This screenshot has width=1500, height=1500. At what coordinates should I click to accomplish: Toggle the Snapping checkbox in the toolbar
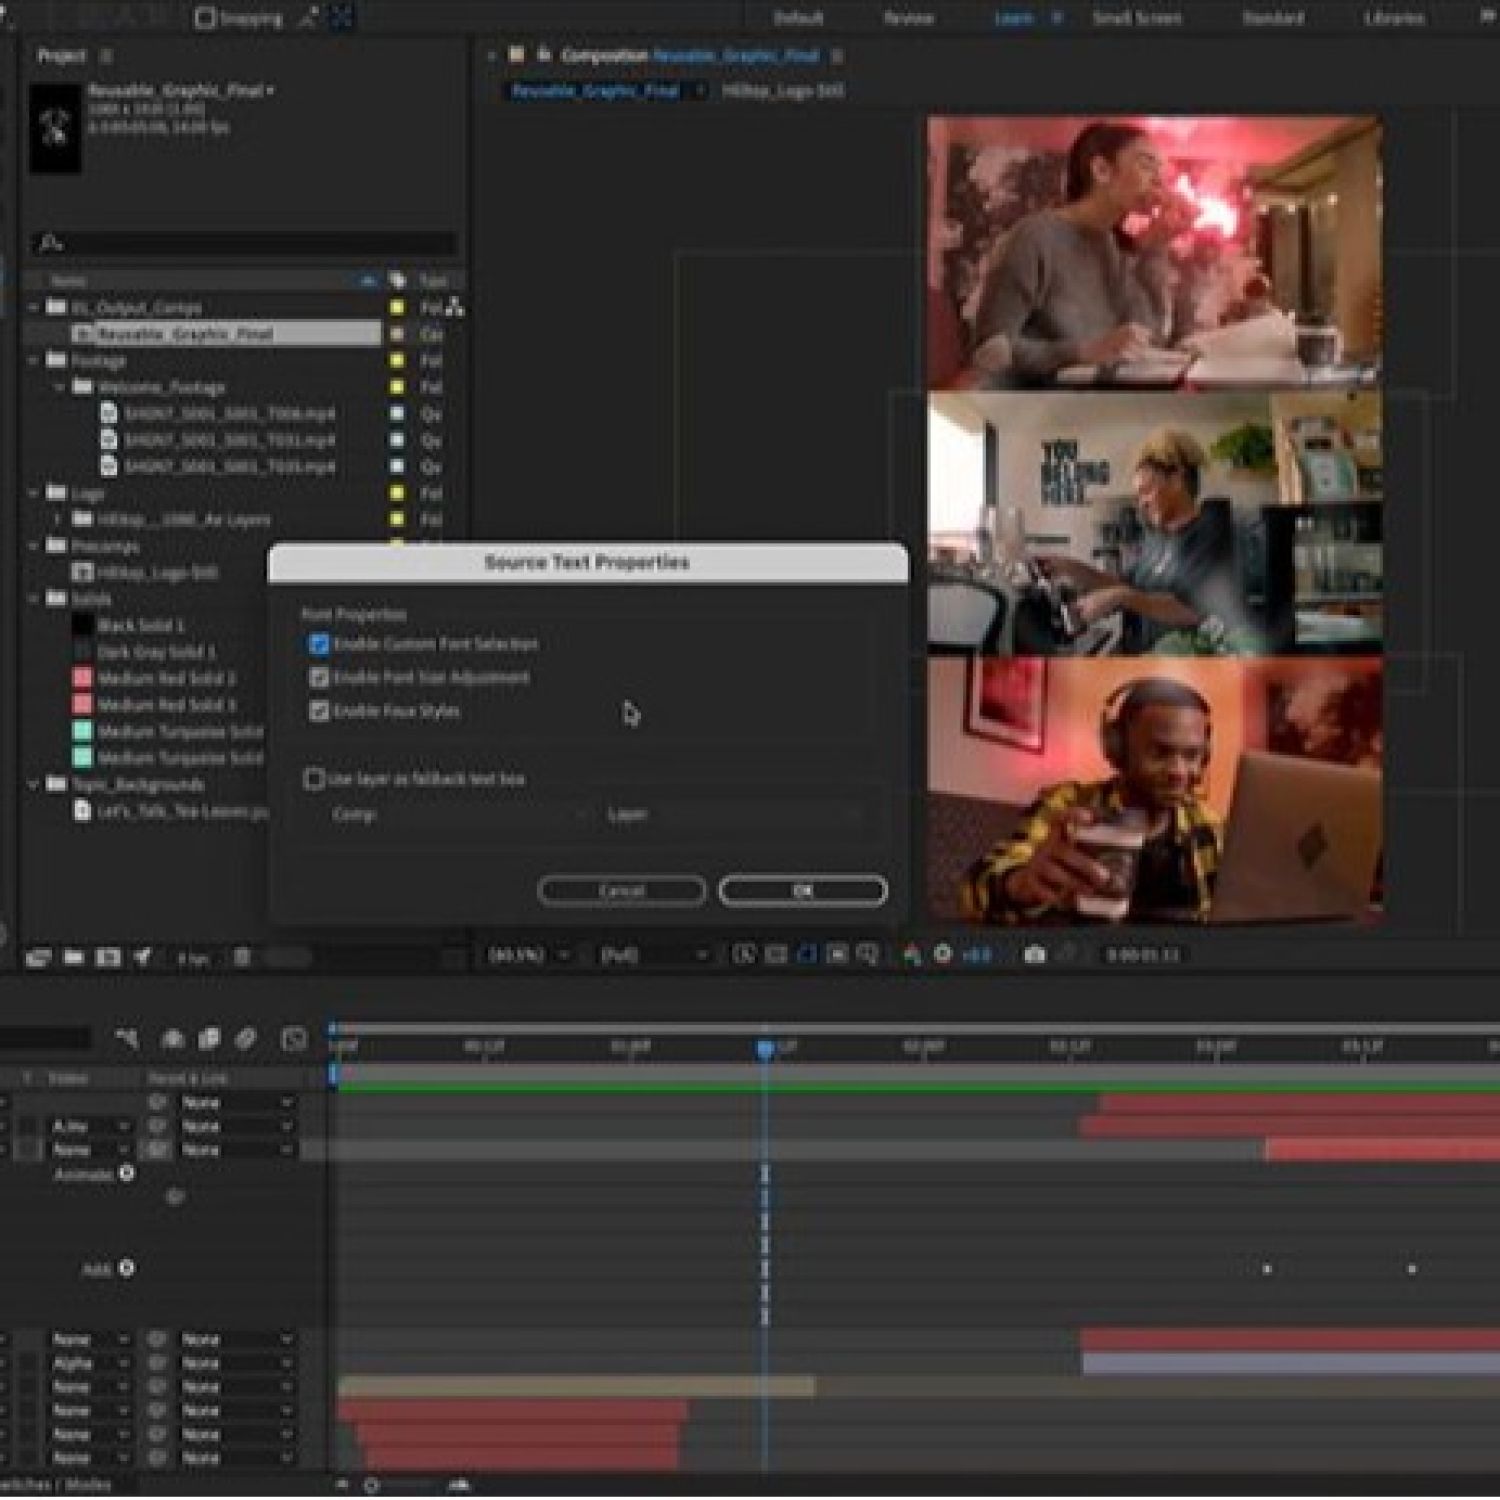pos(205,18)
